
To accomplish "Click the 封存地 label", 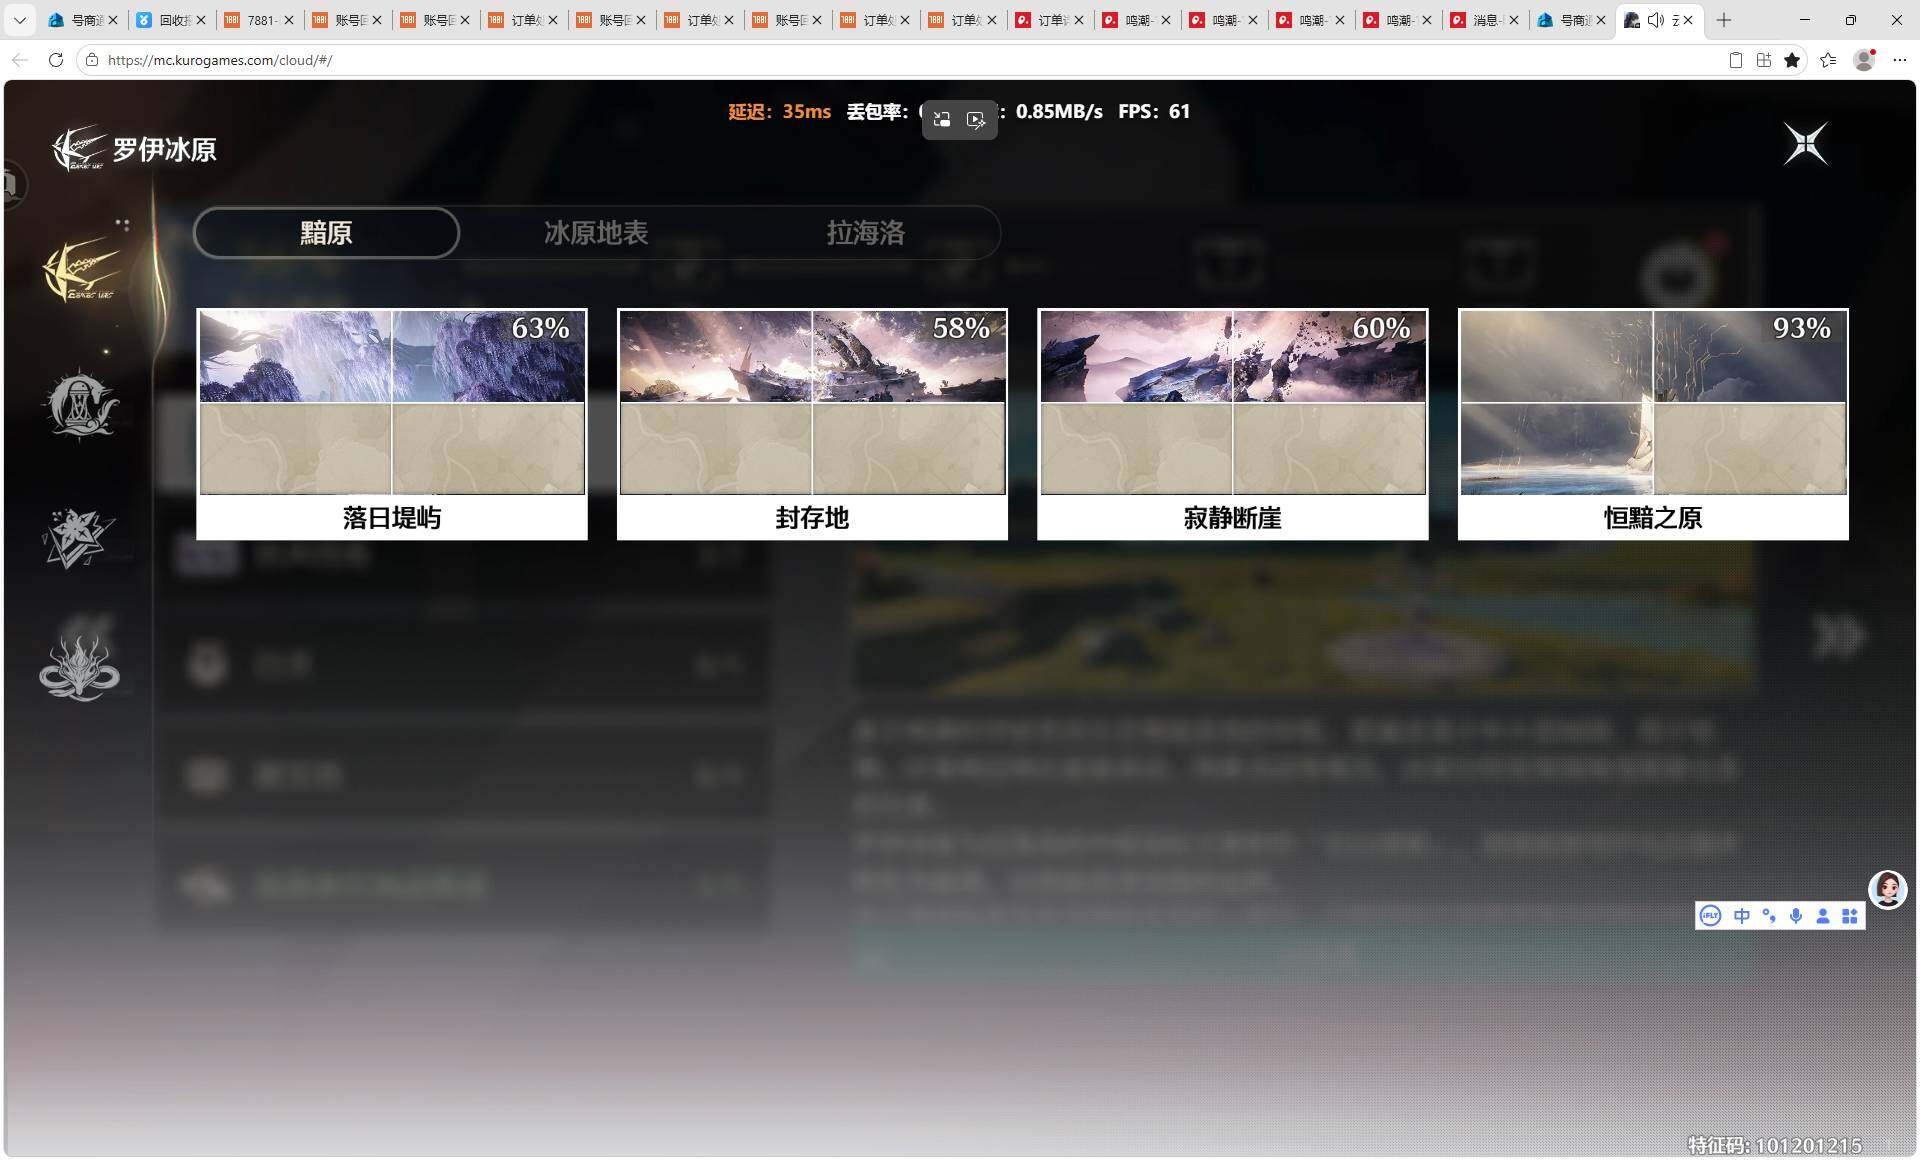I will (x=812, y=518).
